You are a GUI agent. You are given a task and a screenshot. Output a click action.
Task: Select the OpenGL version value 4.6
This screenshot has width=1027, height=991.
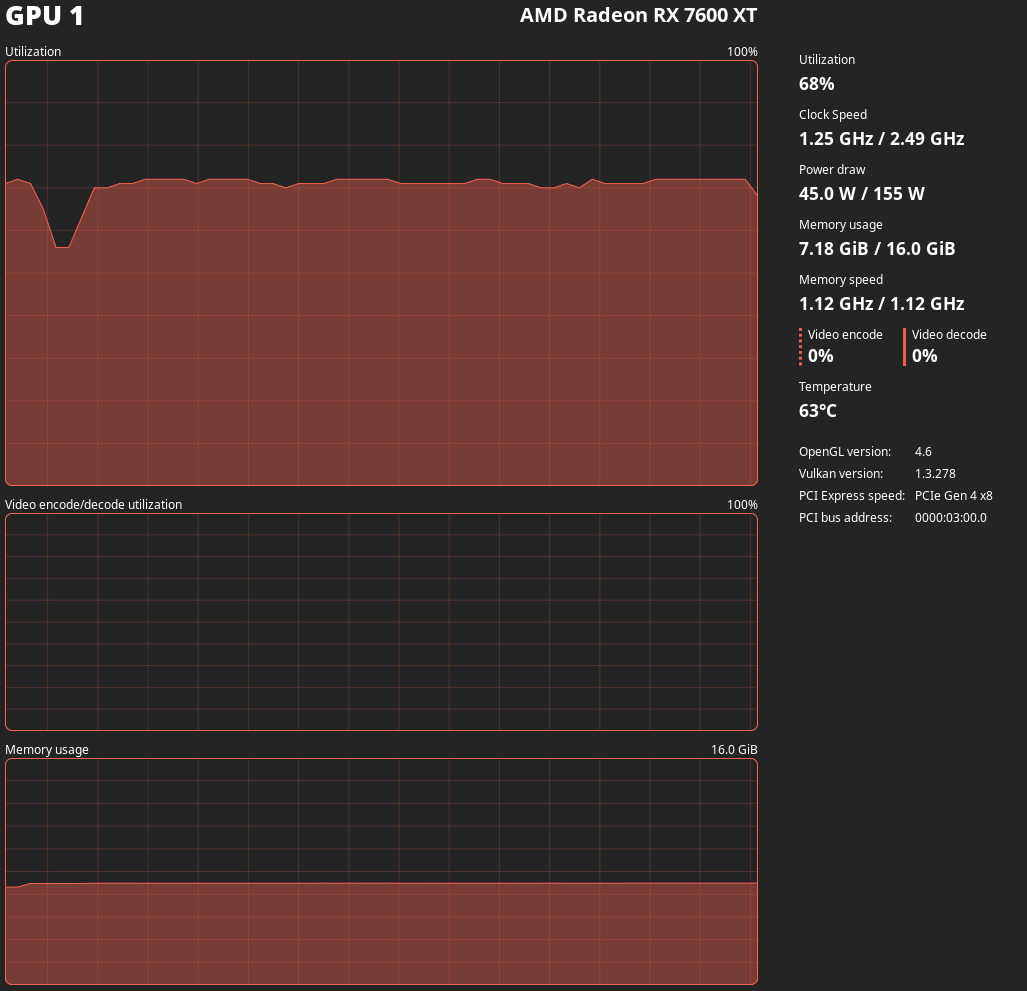coord(923,452)
